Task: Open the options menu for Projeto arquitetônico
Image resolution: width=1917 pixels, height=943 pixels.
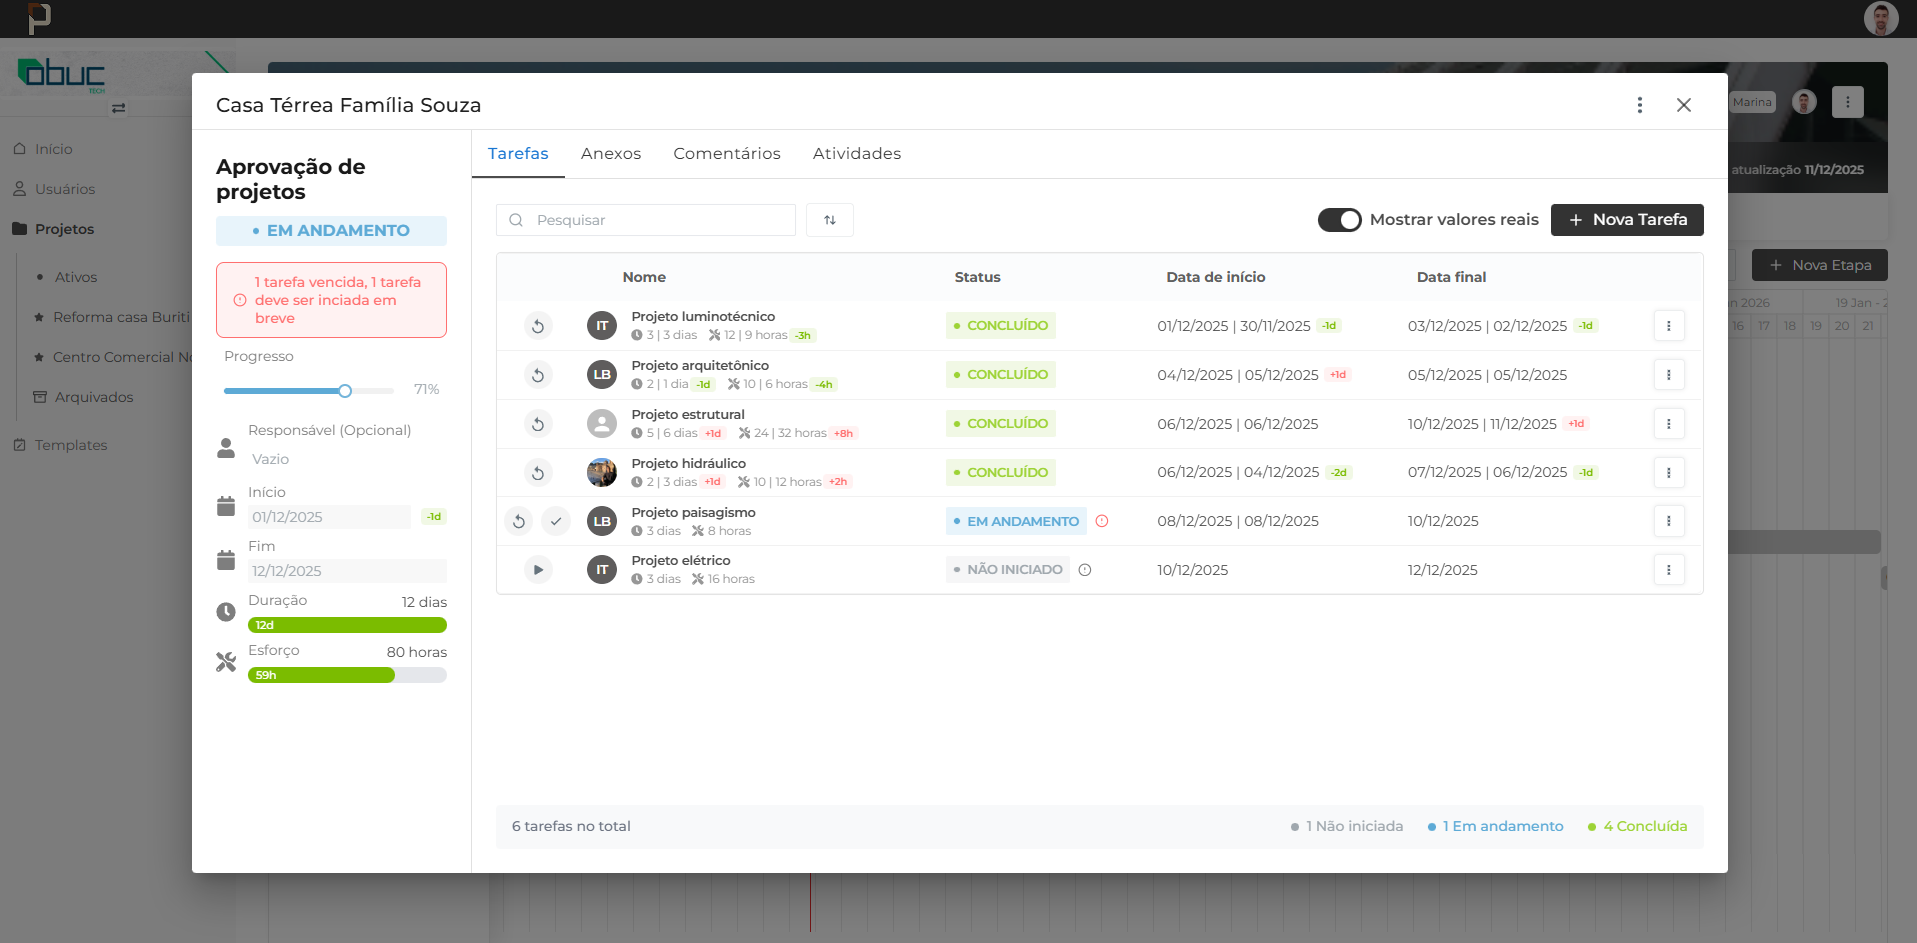Action: pos(1668,375)
